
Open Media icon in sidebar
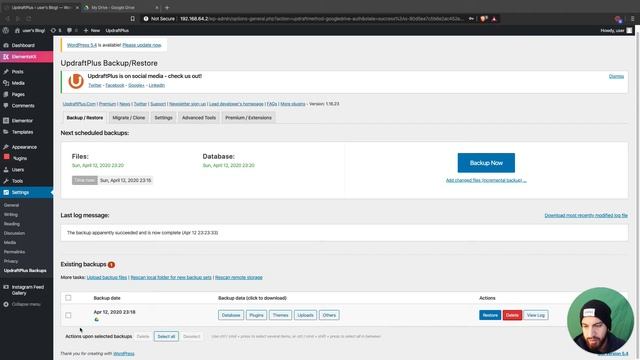pos(6,83)
